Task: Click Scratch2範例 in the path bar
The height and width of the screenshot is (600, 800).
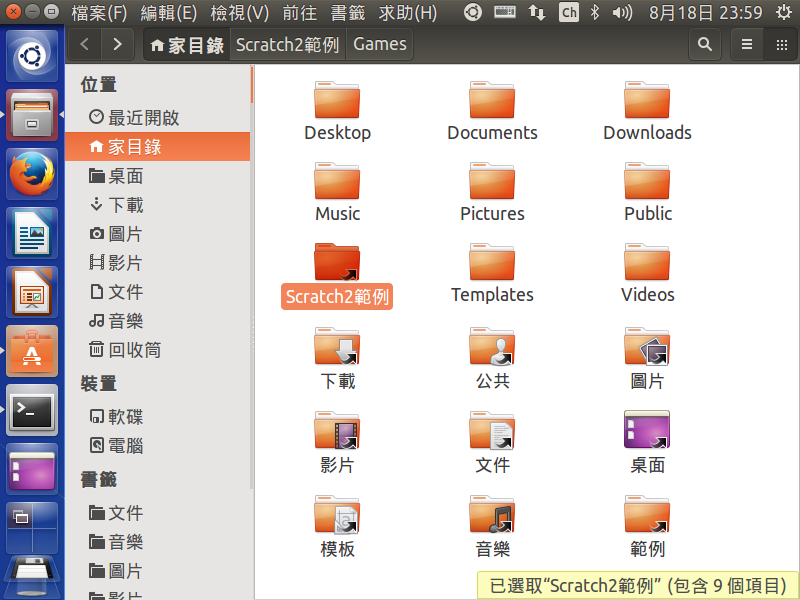Action: point(288,45)
